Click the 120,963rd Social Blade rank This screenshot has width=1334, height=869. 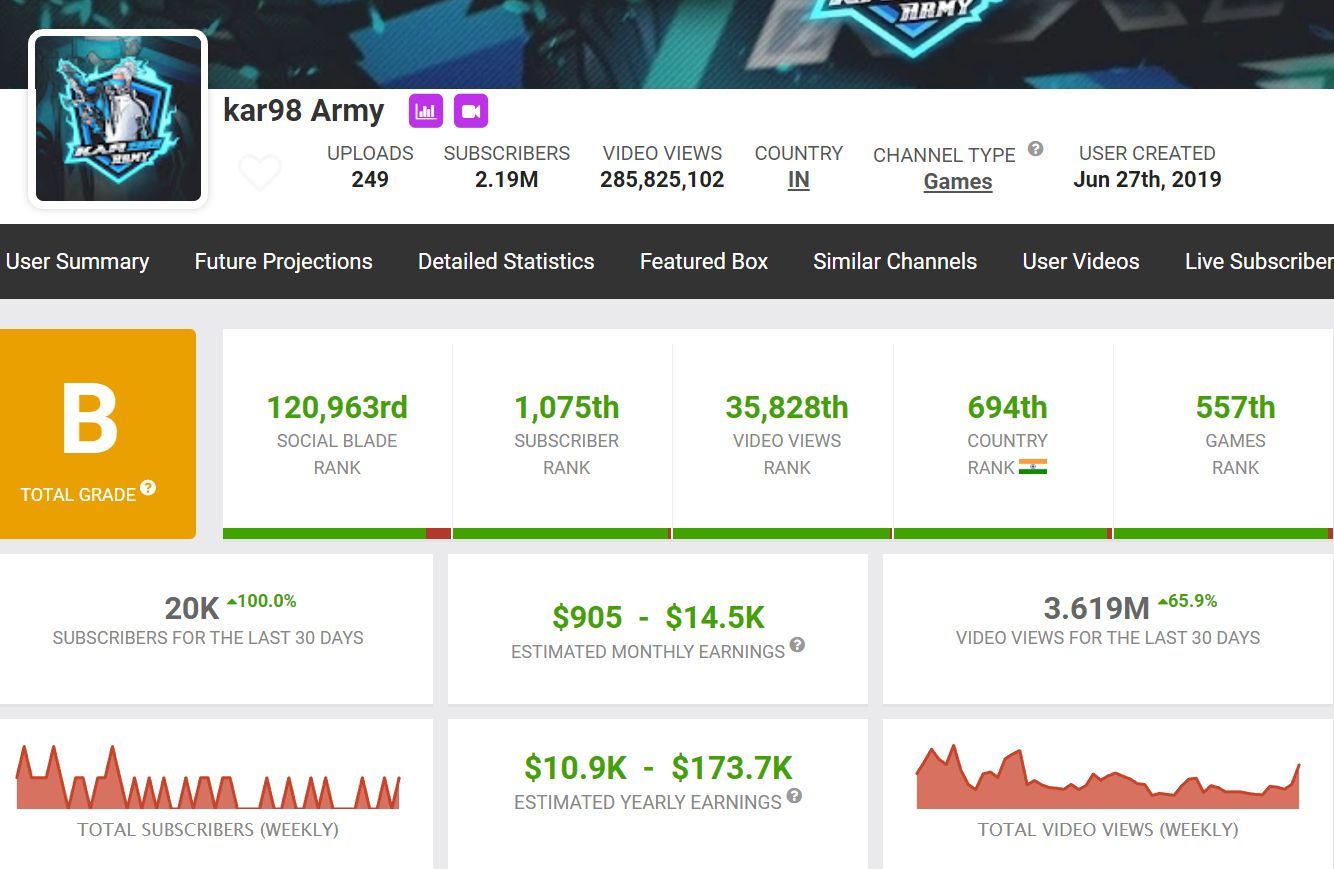click(x=337, y=407)
